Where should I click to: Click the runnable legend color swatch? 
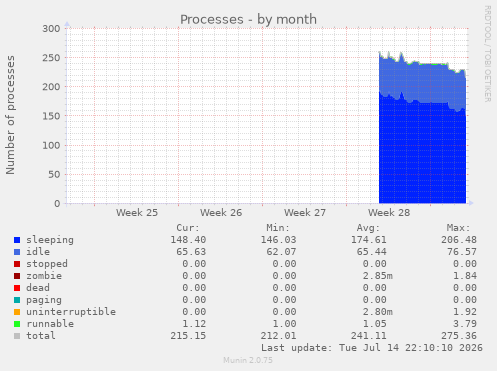[x=17, y=324]
